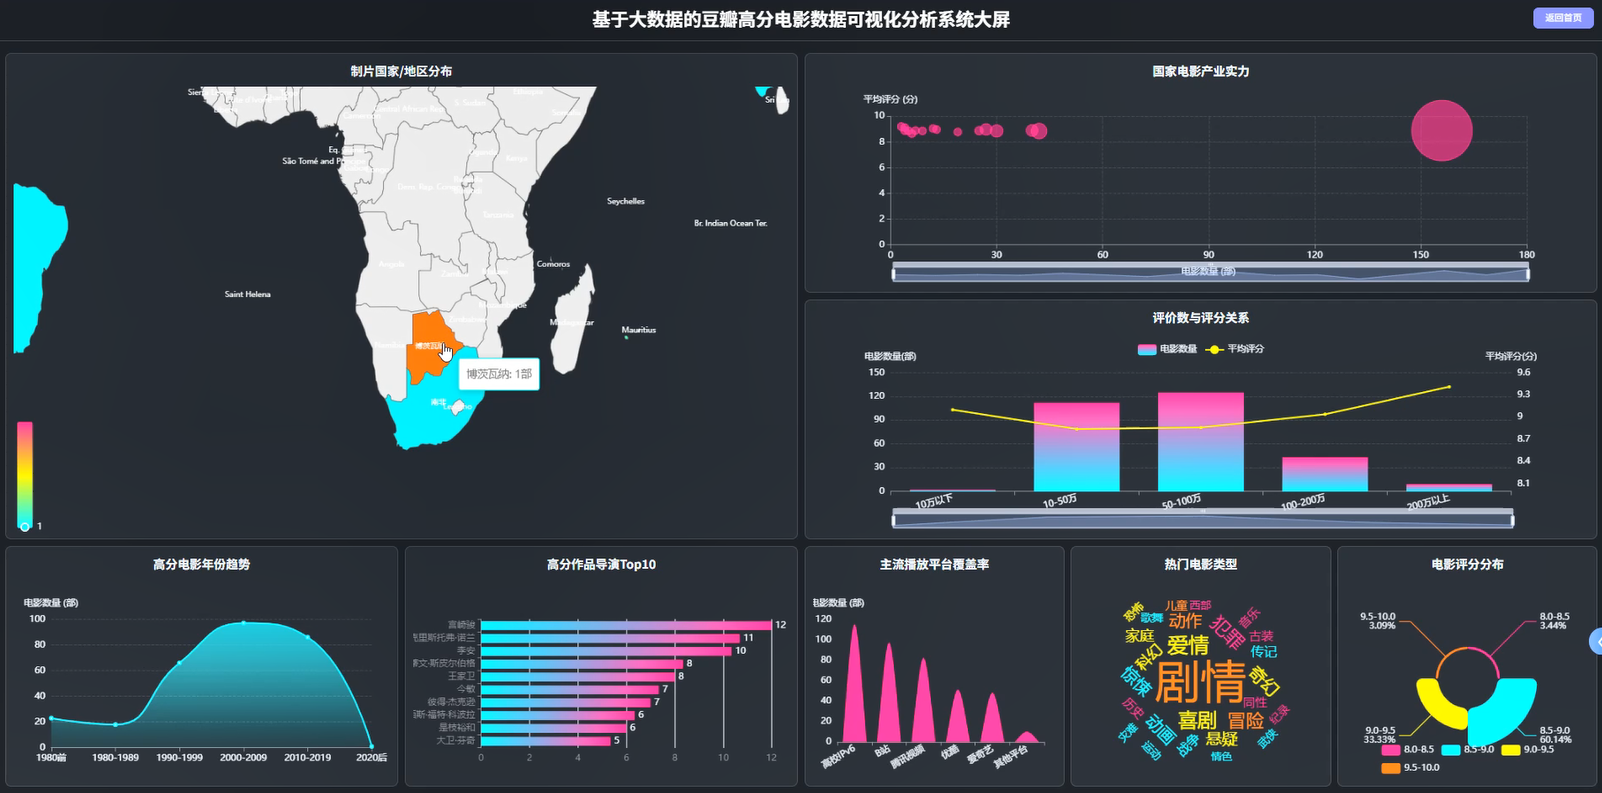Toggle the 9.5-10.0 pie legend item
Screen dimensions: 1602x793
click(x=1410, y=768)
